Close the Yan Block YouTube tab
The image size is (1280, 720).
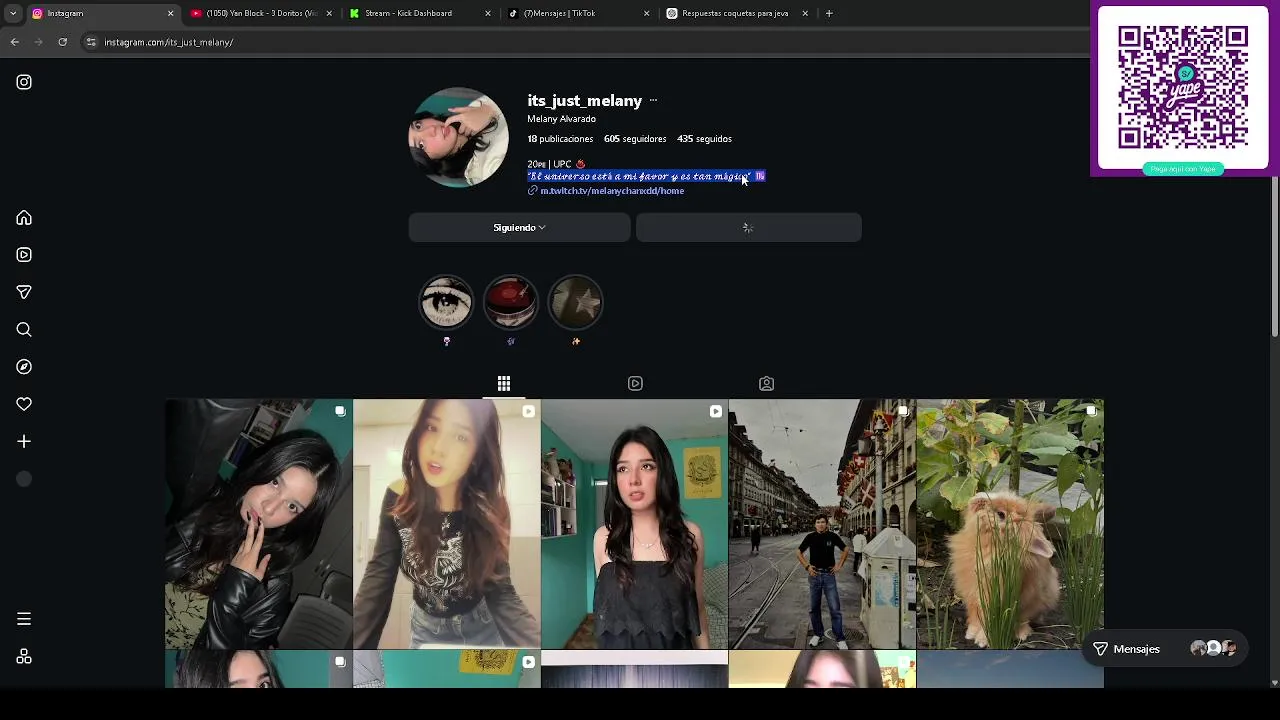tap(329, 13)
